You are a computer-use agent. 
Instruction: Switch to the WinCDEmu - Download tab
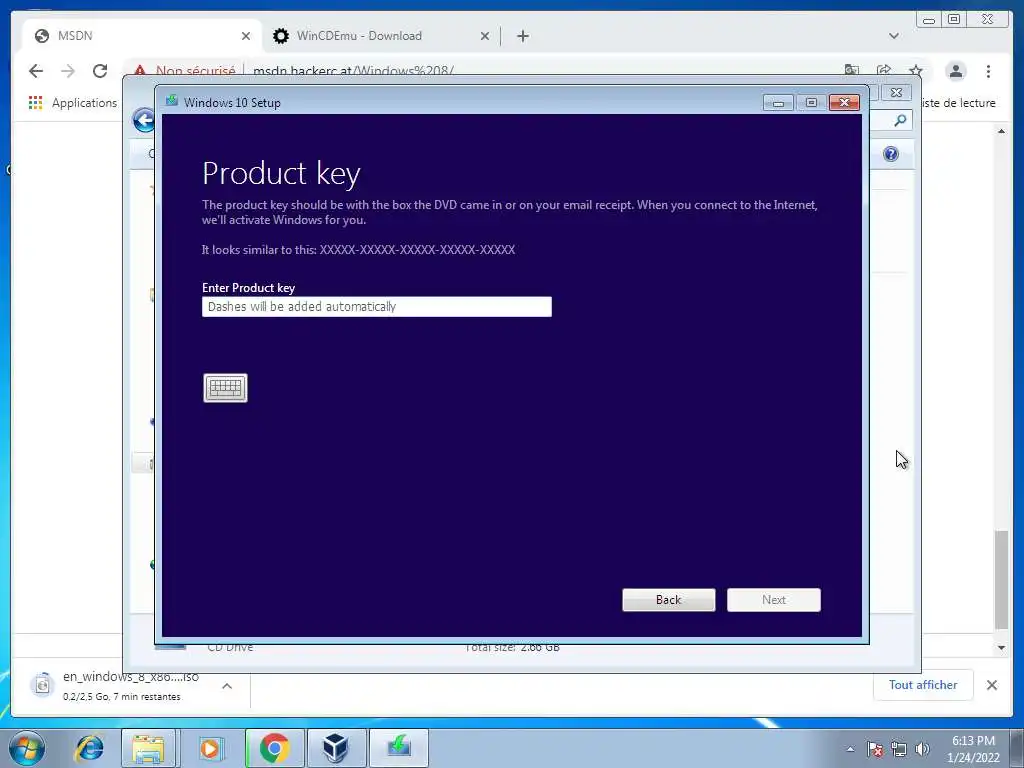click(x=382, y=36)
